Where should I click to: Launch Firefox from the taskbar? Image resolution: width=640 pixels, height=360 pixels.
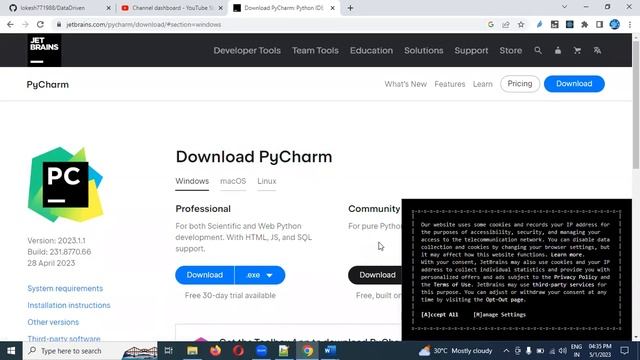(x=216, y=351)
